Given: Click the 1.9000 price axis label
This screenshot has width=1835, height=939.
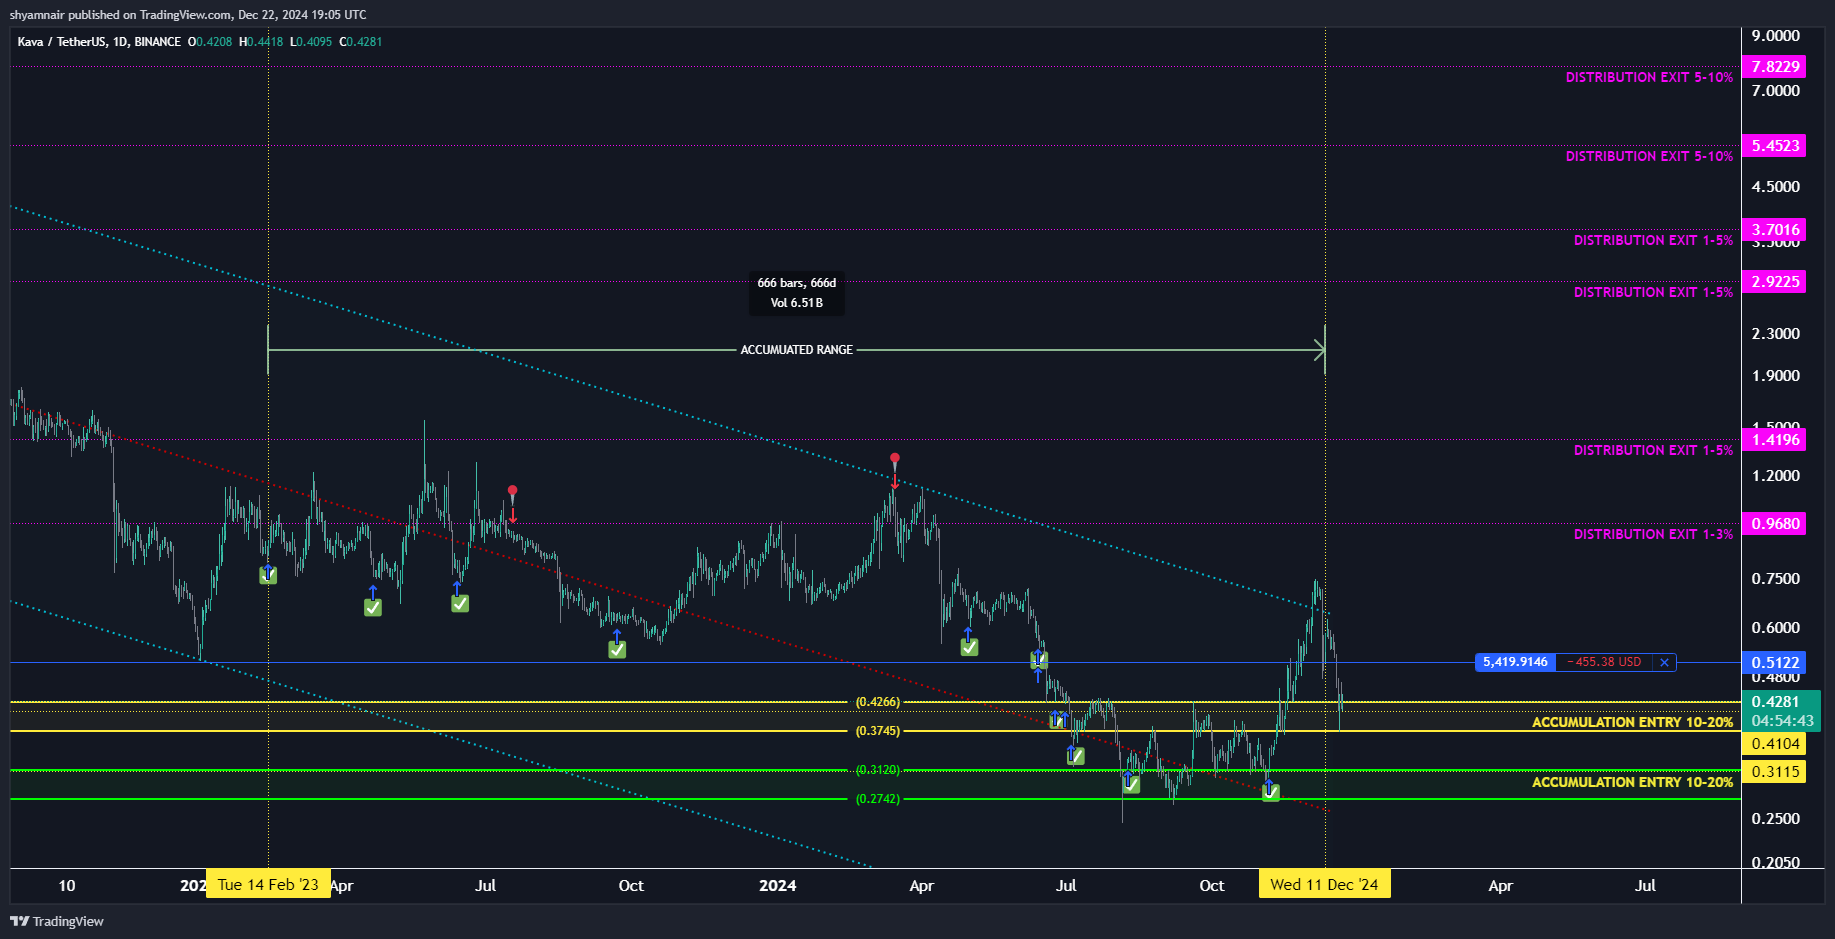Looking at the screenshot, I should tap(1775, 376).
